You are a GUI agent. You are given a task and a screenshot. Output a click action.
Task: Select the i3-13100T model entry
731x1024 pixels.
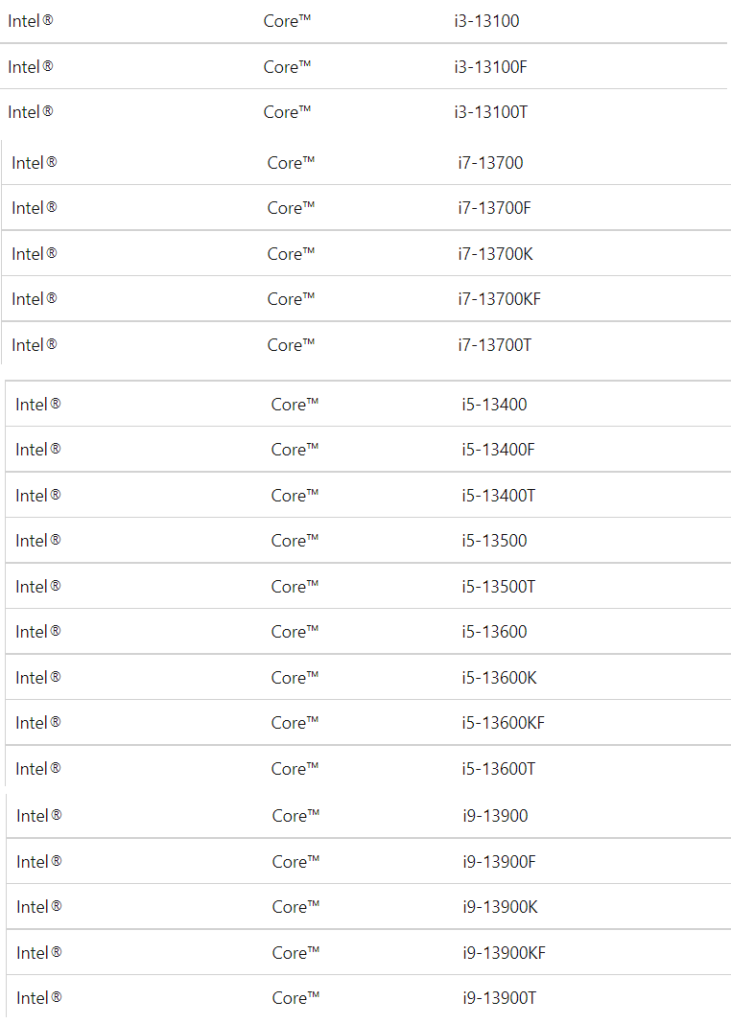pos(491,112)
